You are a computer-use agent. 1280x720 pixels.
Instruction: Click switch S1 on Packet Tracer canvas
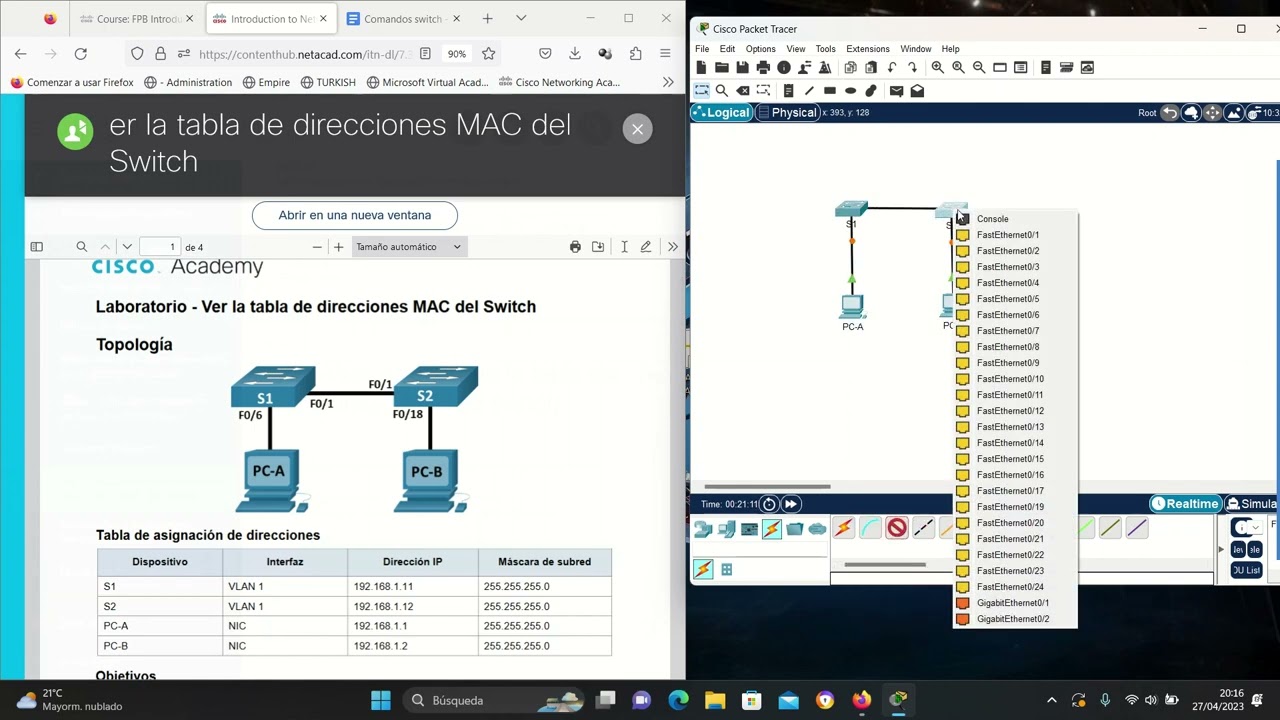pyautogui.click(x=851, y=209)
